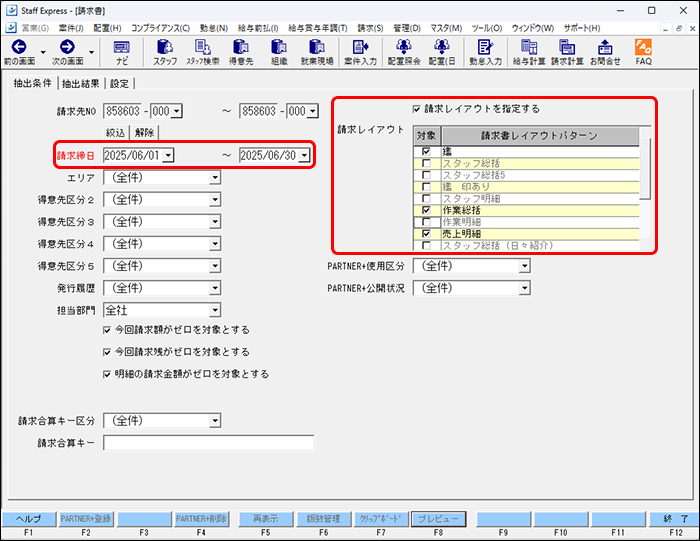Click the layout list vertical scrollbar

(x=645, y=187)
